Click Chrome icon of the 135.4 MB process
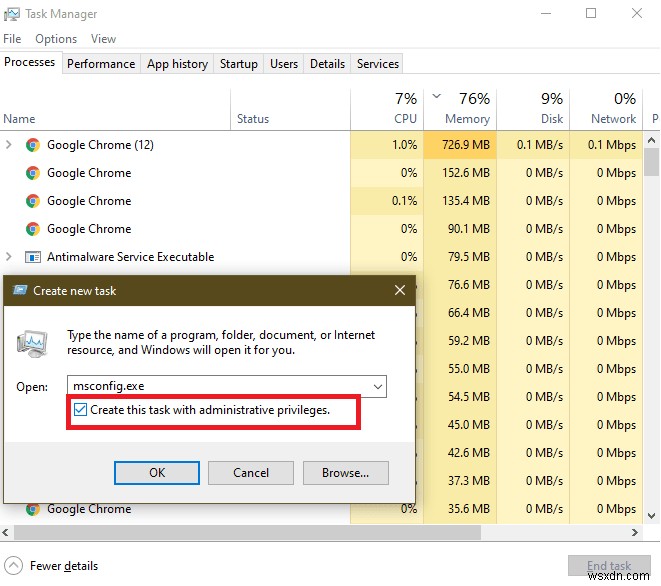The height and width of the screenshot is (586, 661). pos(33,201)
